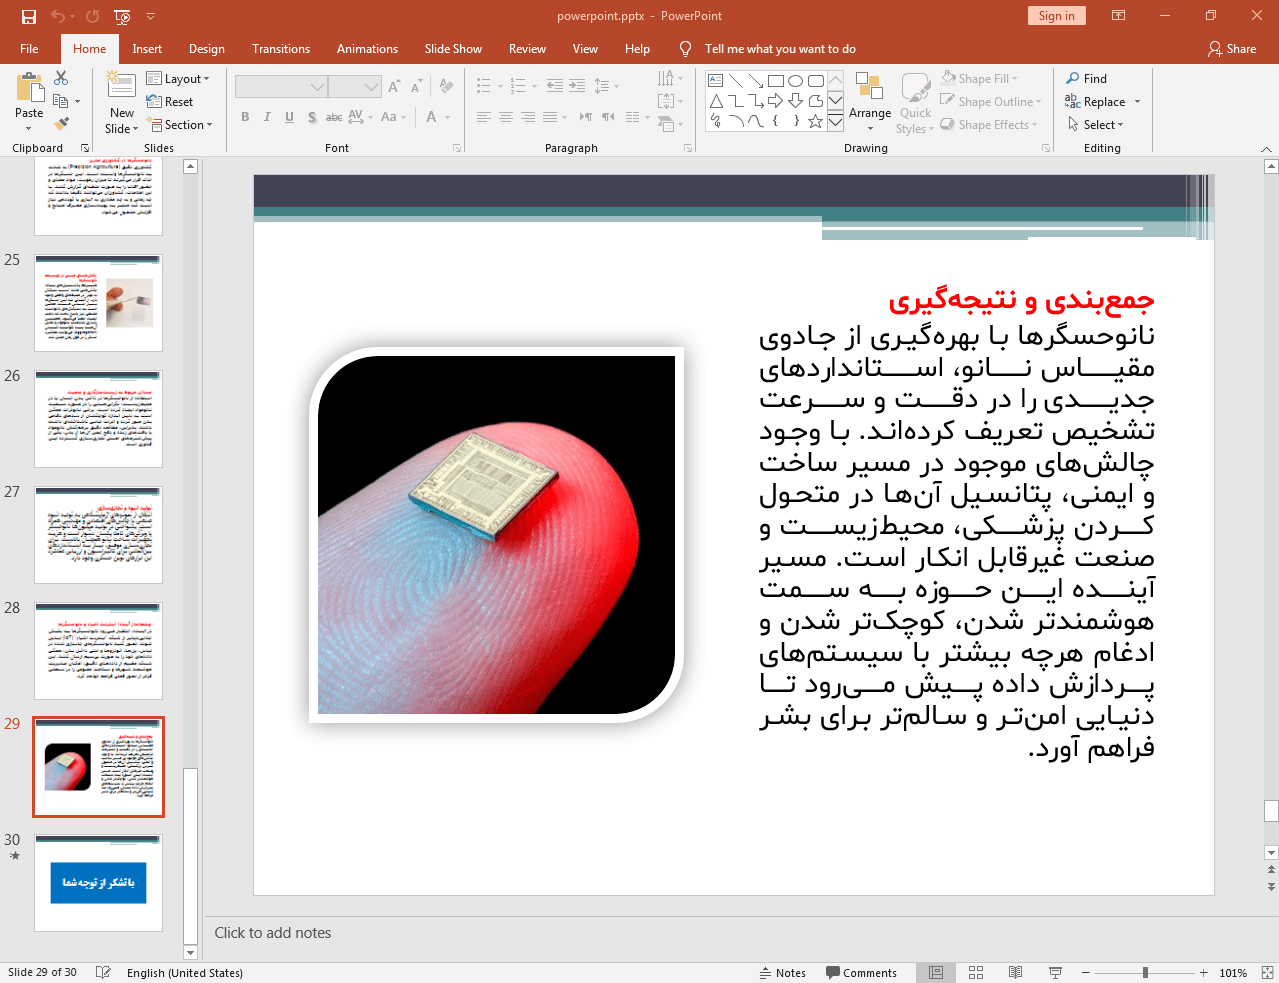Open the Slide Show tab
Image resolution: width=1279 pixels, height=983 pixels.
(x=453, y=49)
